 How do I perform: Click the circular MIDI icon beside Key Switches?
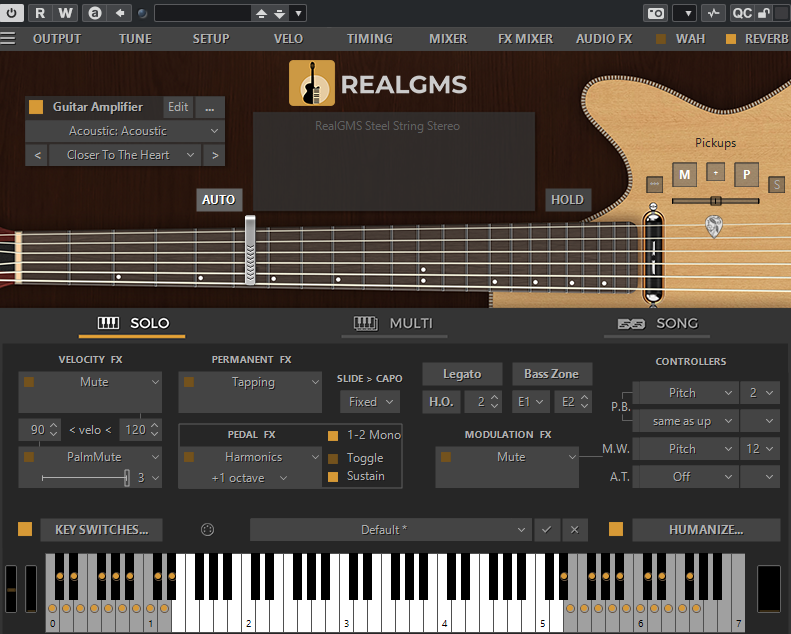(x=207, y=530)
